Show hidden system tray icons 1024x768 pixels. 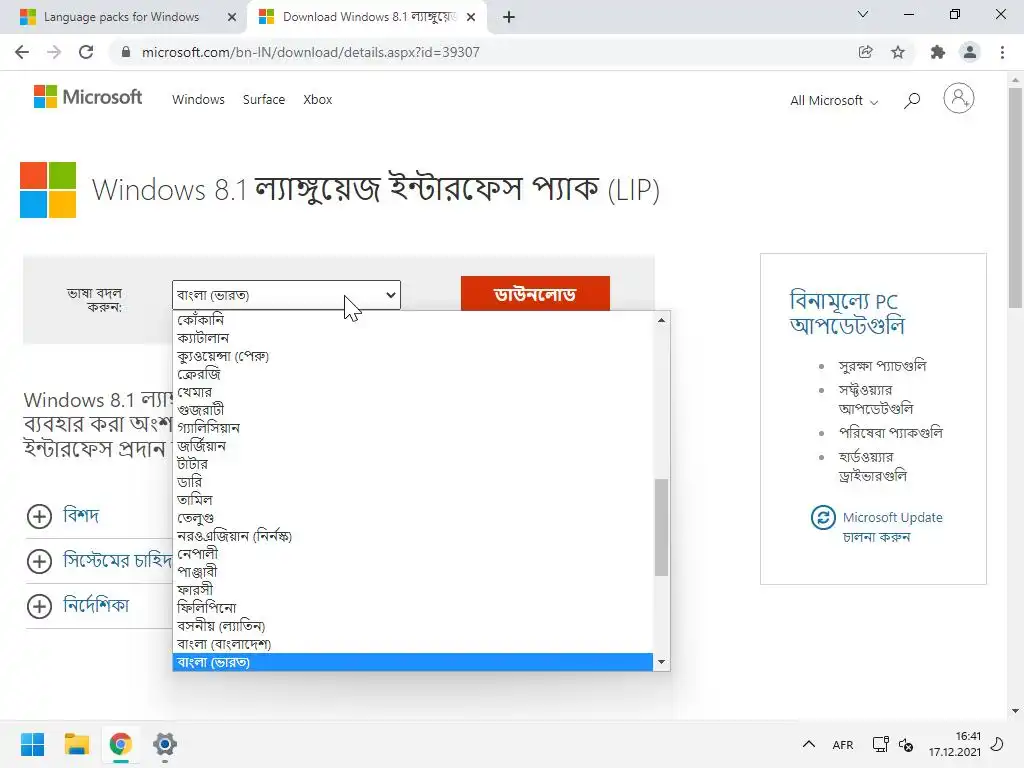808,744
